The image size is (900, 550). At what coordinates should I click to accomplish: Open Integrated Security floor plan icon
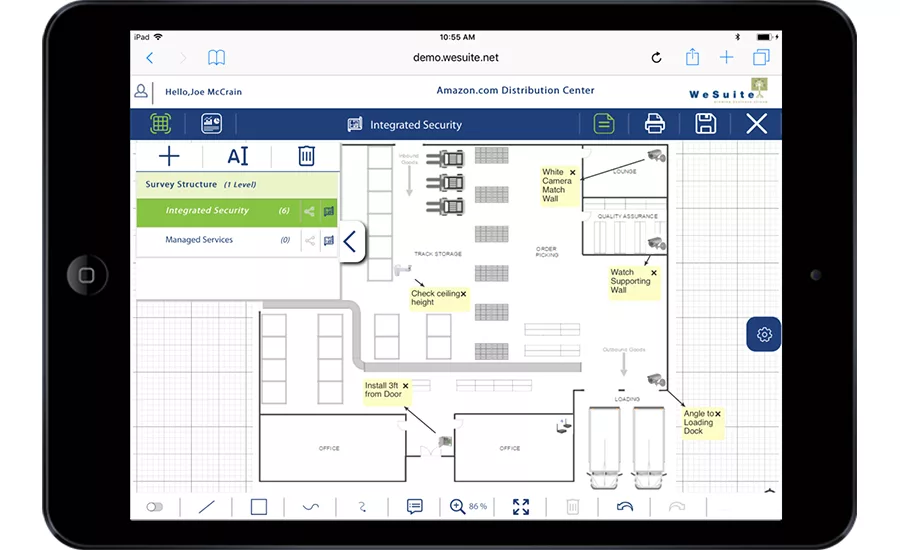329,211
